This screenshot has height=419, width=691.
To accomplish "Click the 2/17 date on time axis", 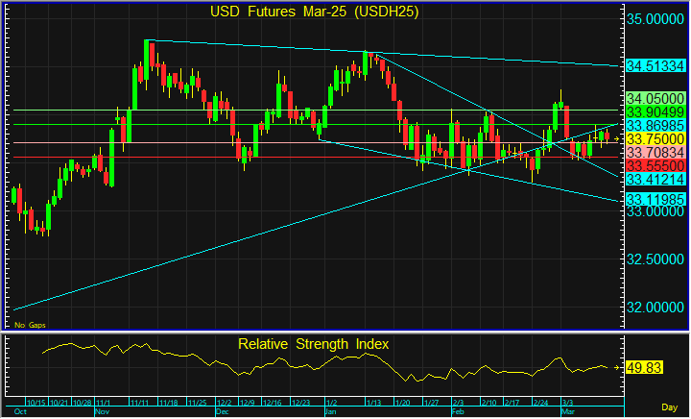I will 512,403.
